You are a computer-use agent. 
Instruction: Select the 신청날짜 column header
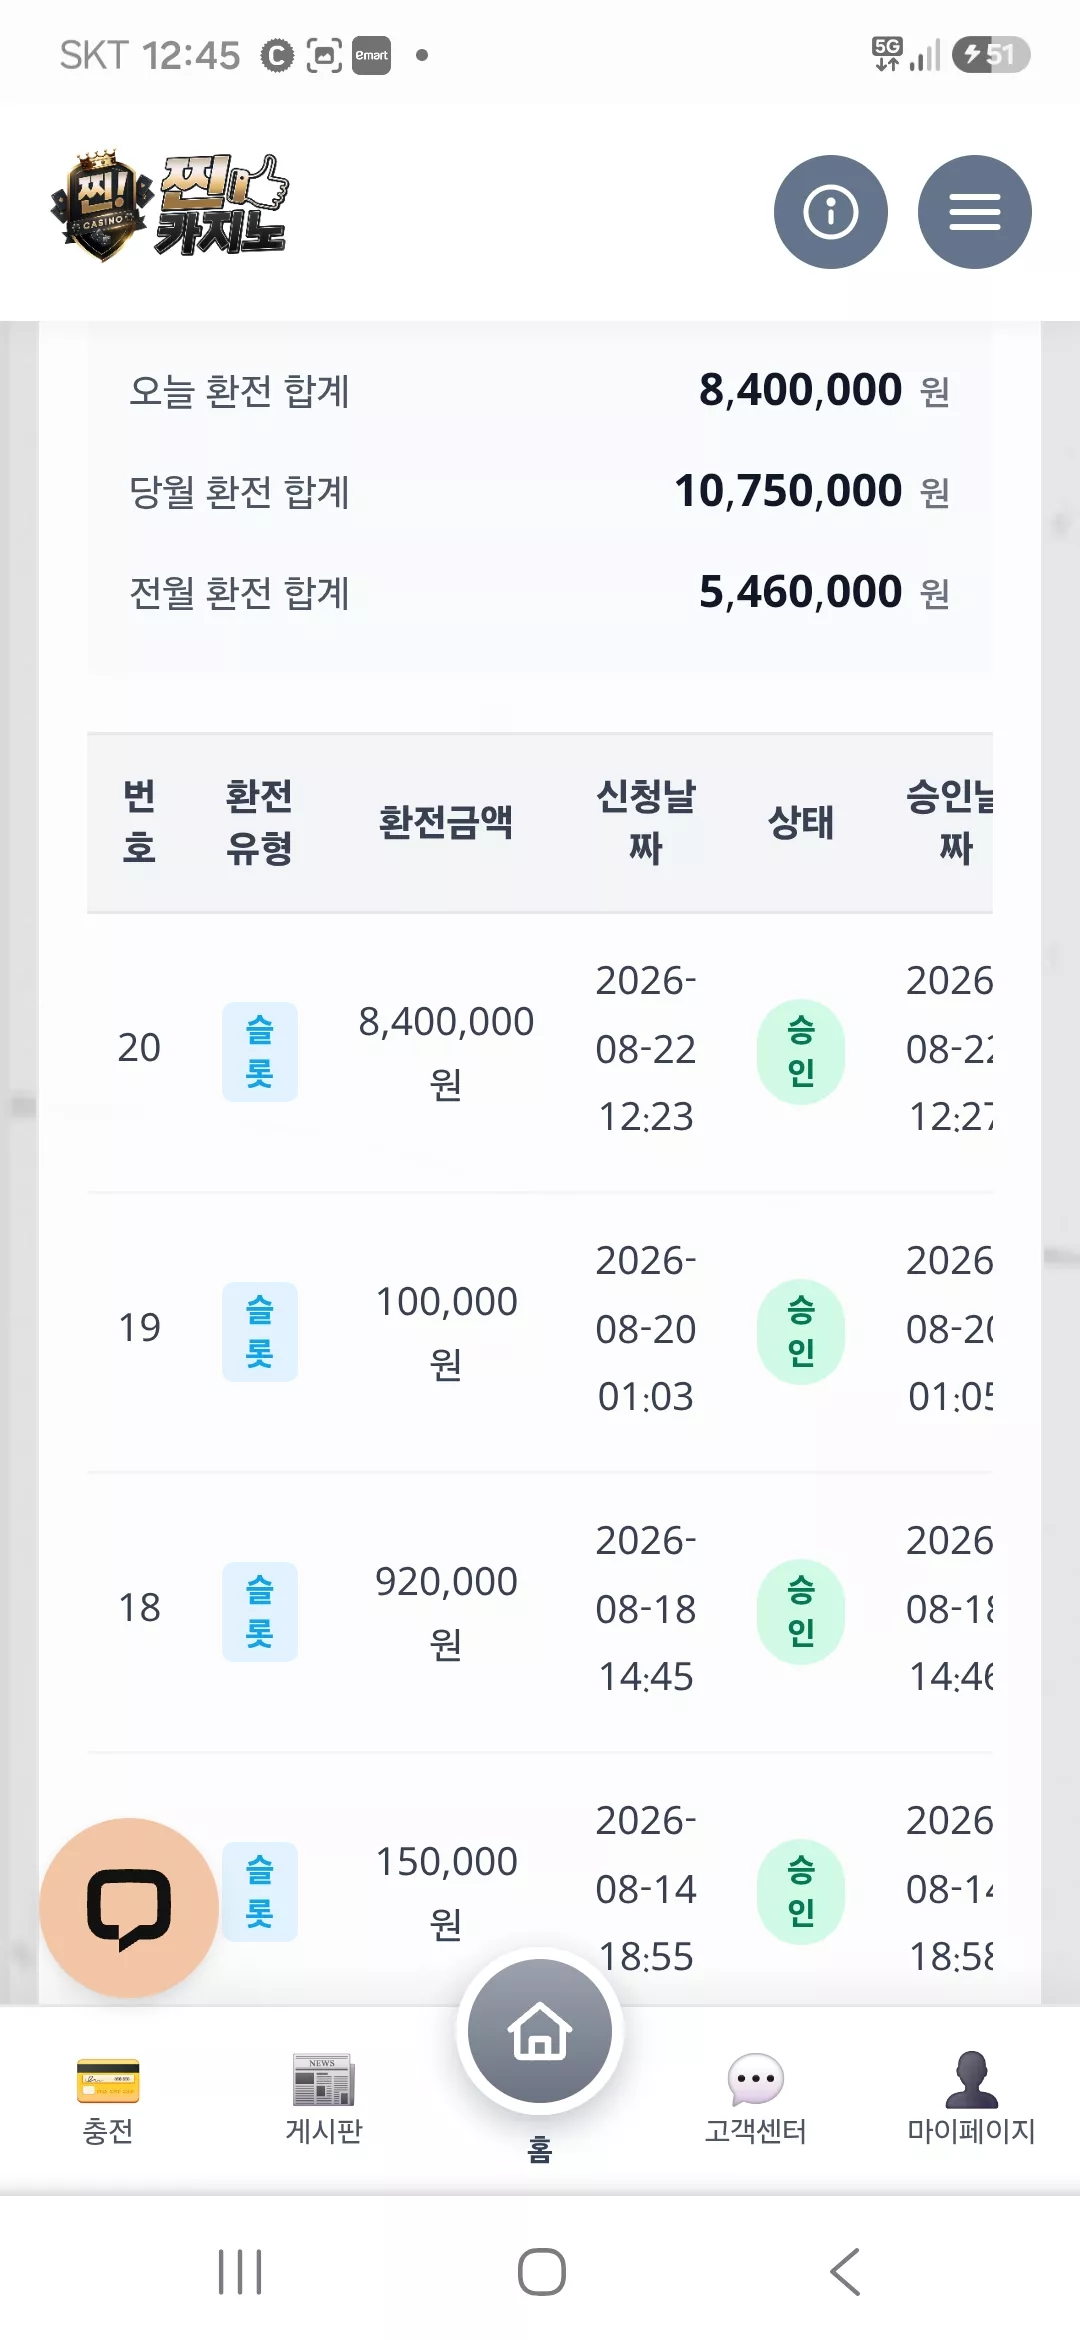click(x=646, y=822)
